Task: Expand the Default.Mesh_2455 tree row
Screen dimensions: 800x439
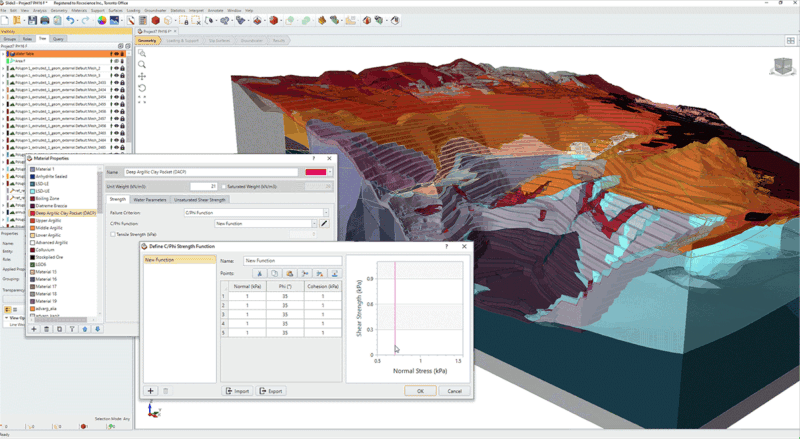Action: tap(3, 104)
